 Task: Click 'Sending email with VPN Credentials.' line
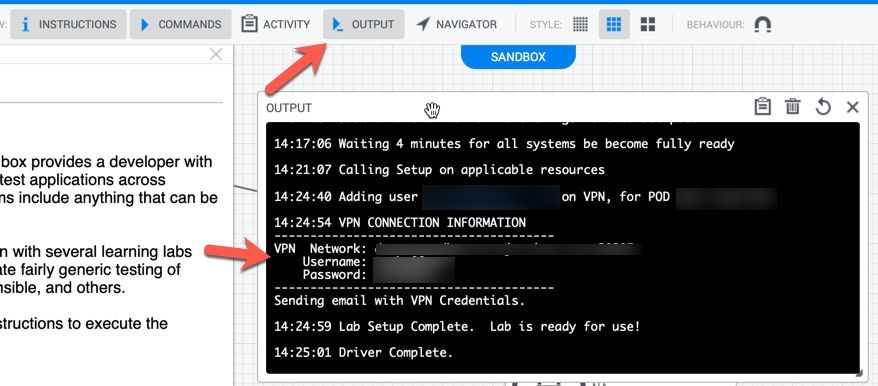click(x=399, y=300)
